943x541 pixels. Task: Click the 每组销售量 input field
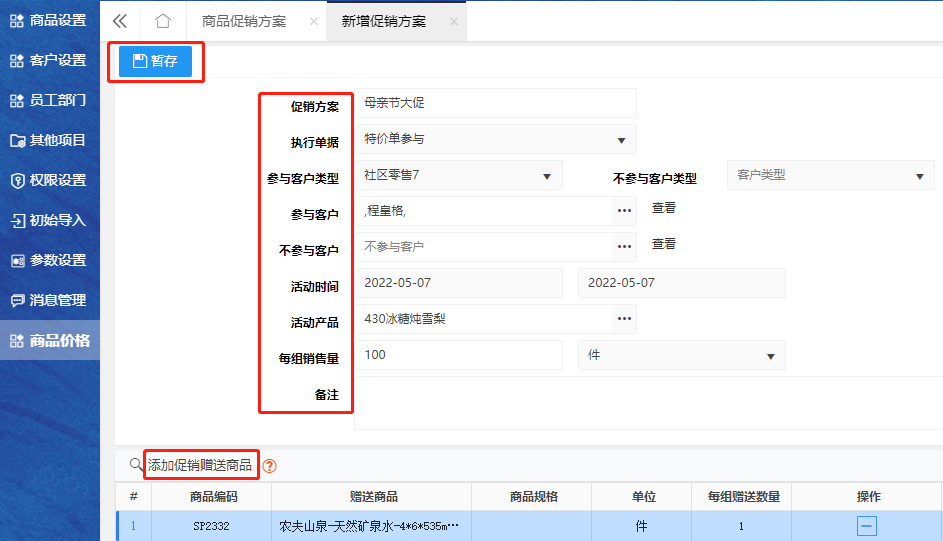pyautogui.click(x=460, y=355)
